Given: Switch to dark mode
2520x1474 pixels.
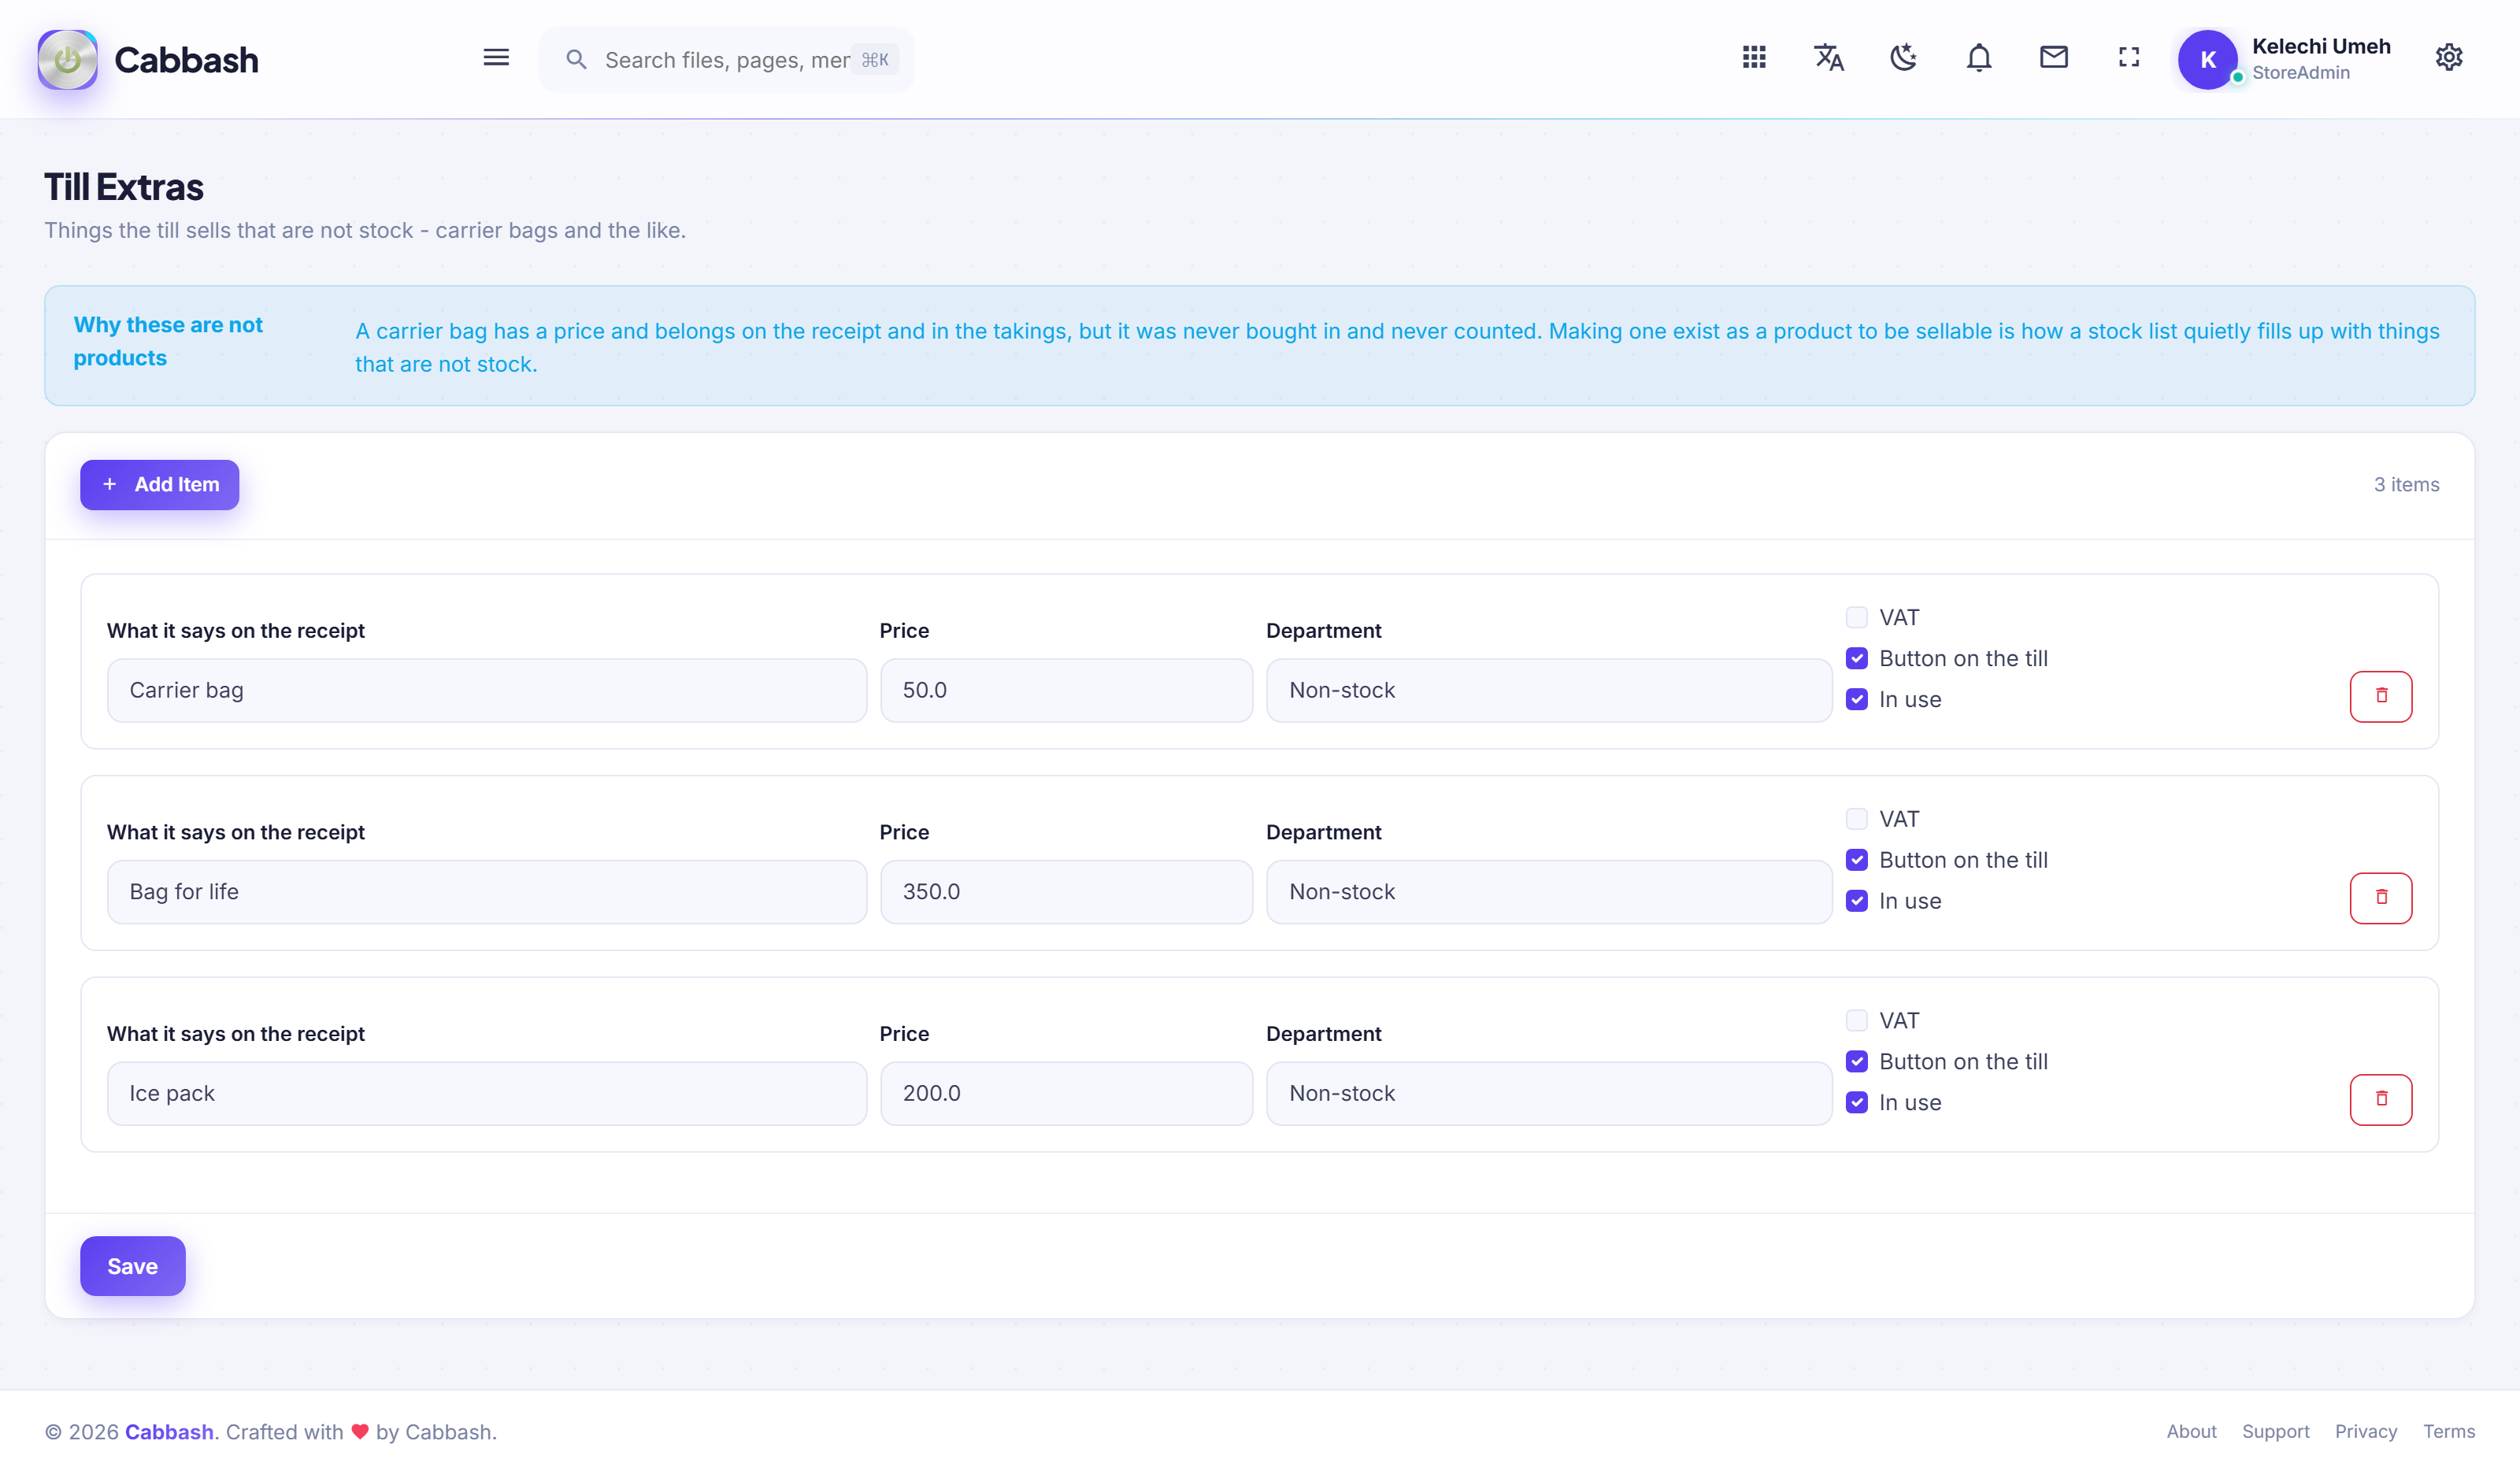Looking at the screenshot, I should 1904,58.
